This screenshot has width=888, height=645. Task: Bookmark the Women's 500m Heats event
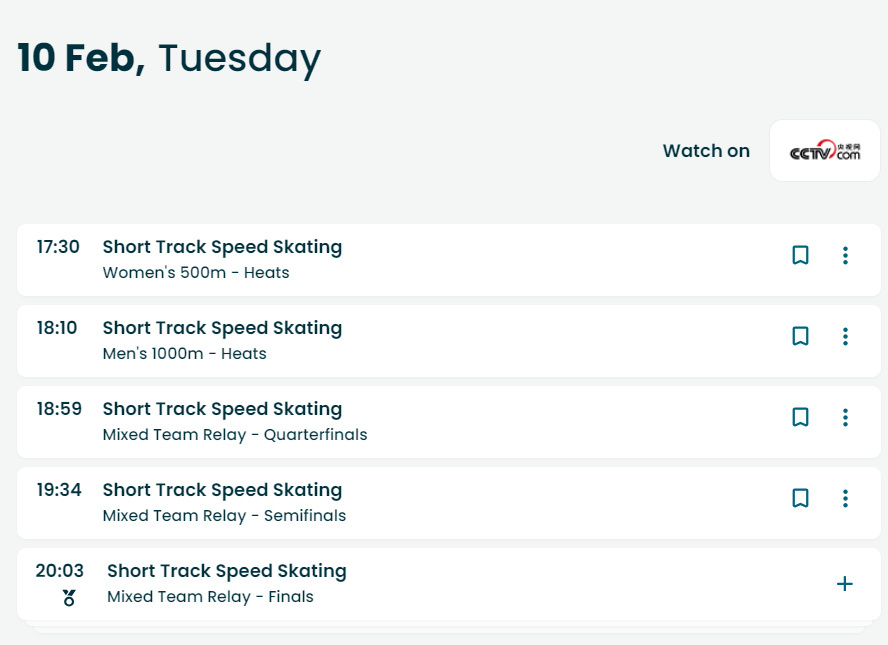(800, 255)
